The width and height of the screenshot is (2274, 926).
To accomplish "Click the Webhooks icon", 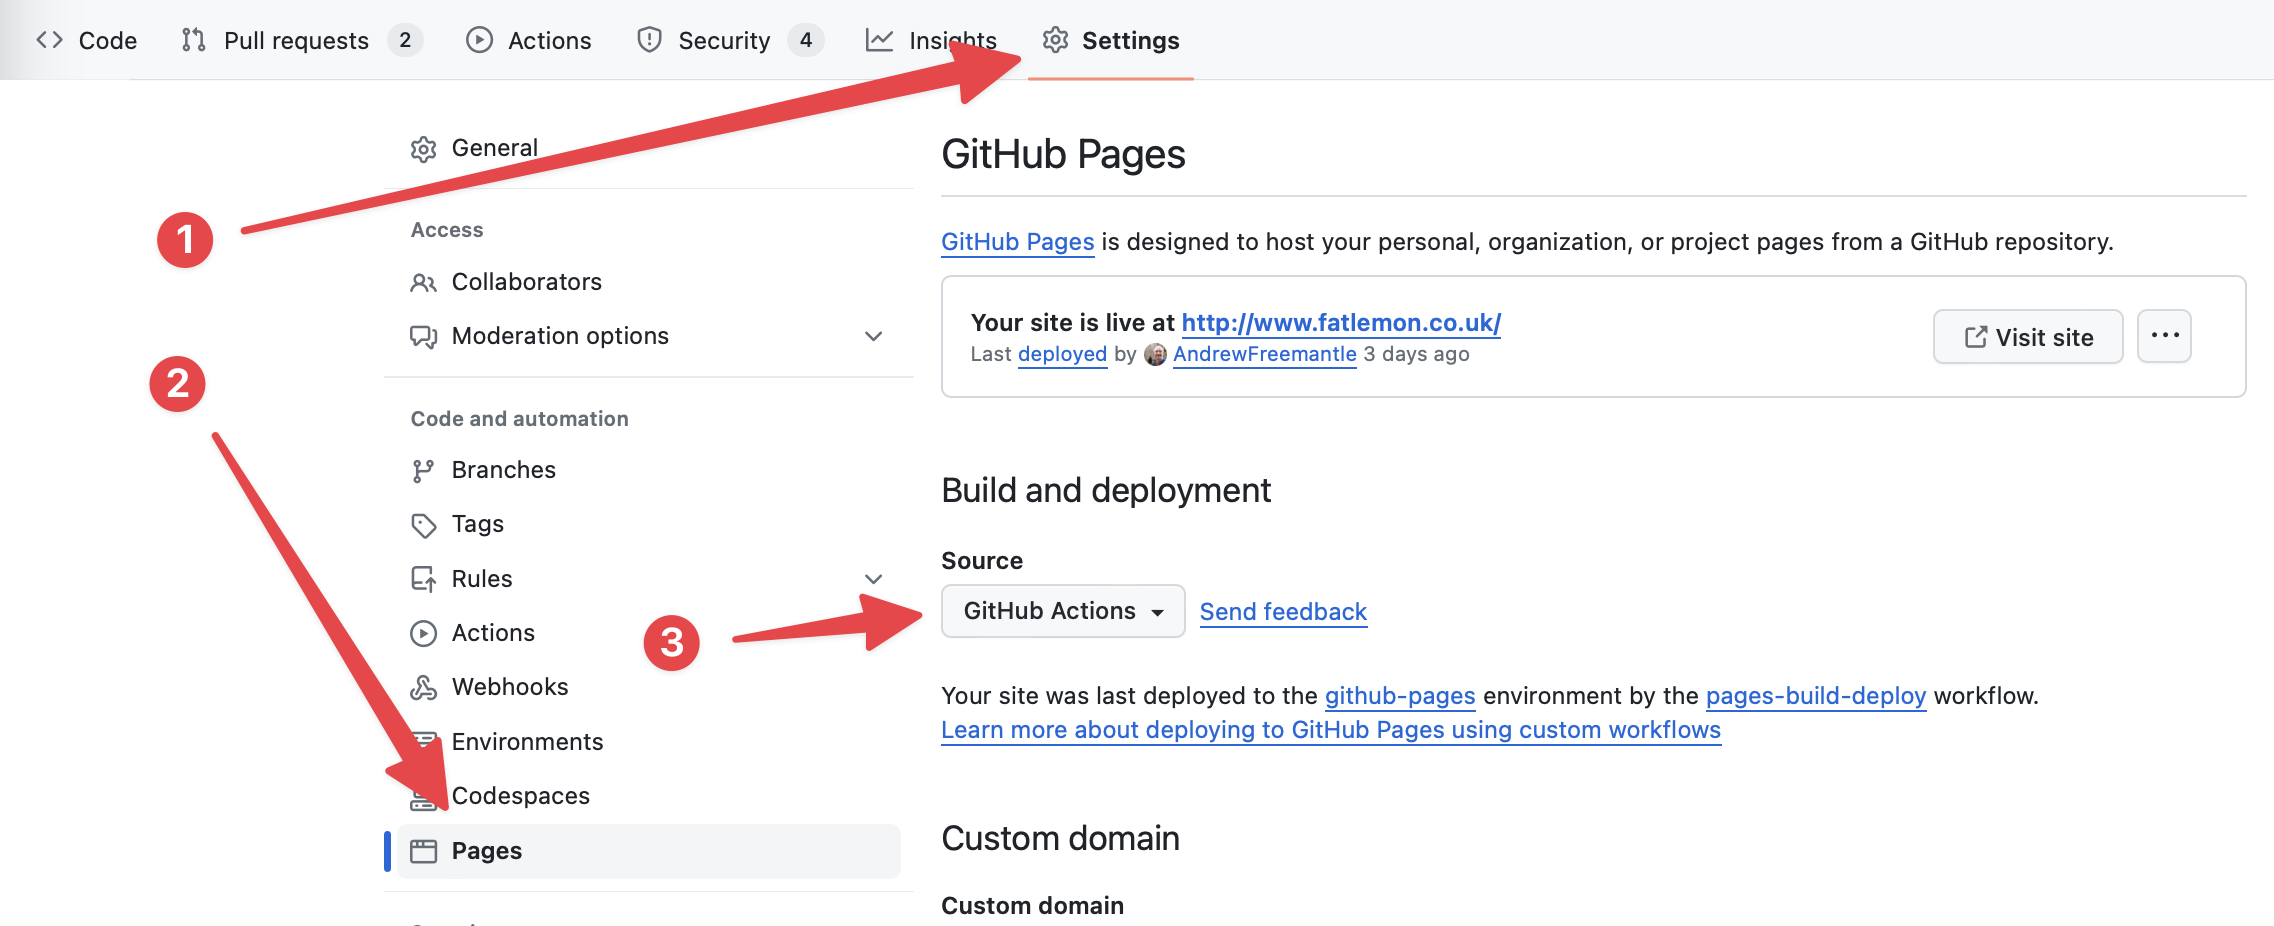I will [423, 687].
